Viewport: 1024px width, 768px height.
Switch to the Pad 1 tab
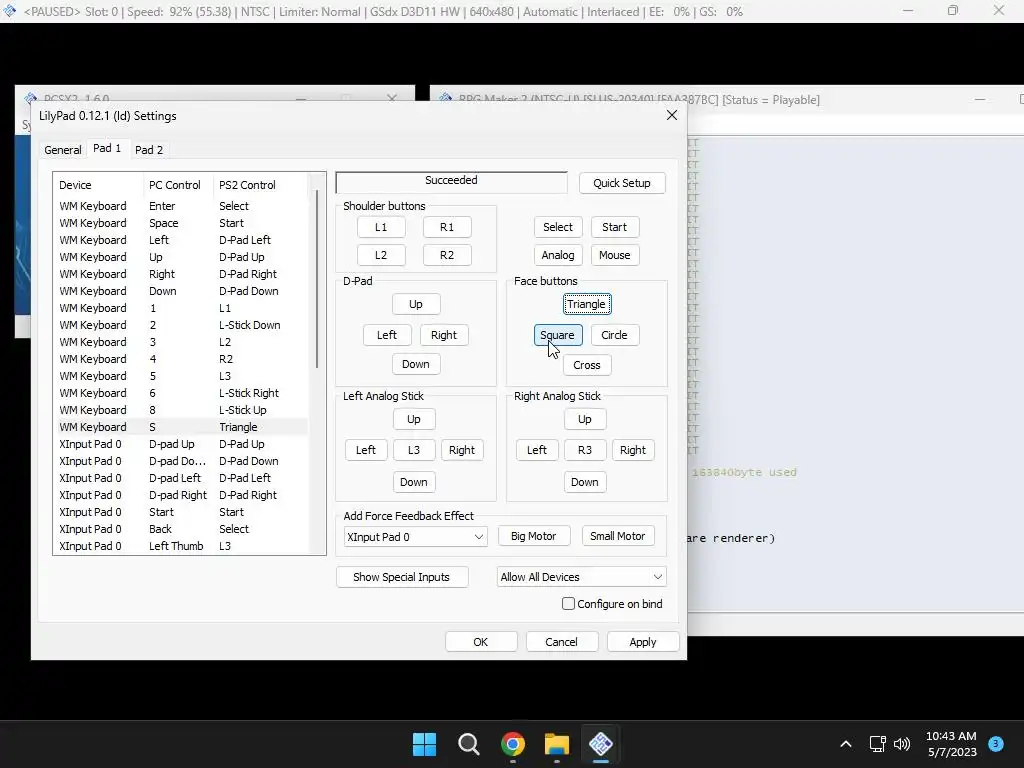[107, 148]
